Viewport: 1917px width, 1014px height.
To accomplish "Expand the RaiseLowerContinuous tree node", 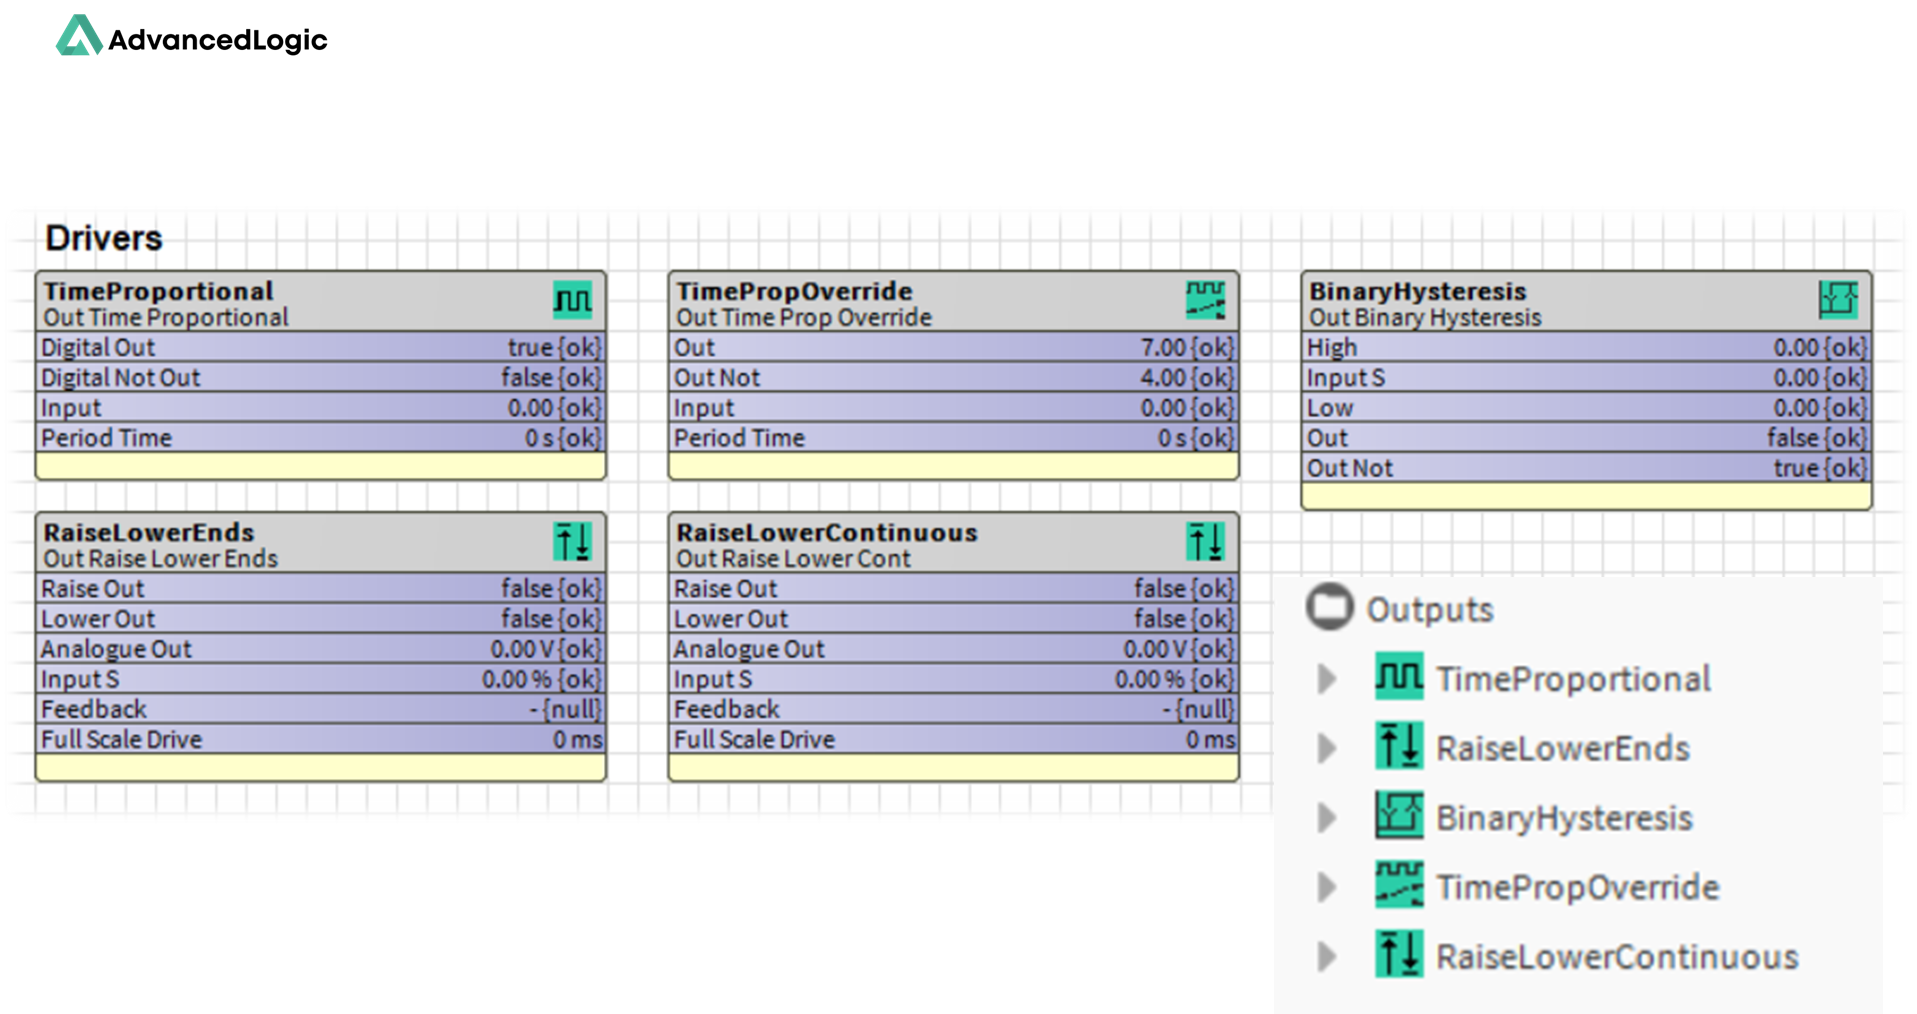I will coord(1327,957).
